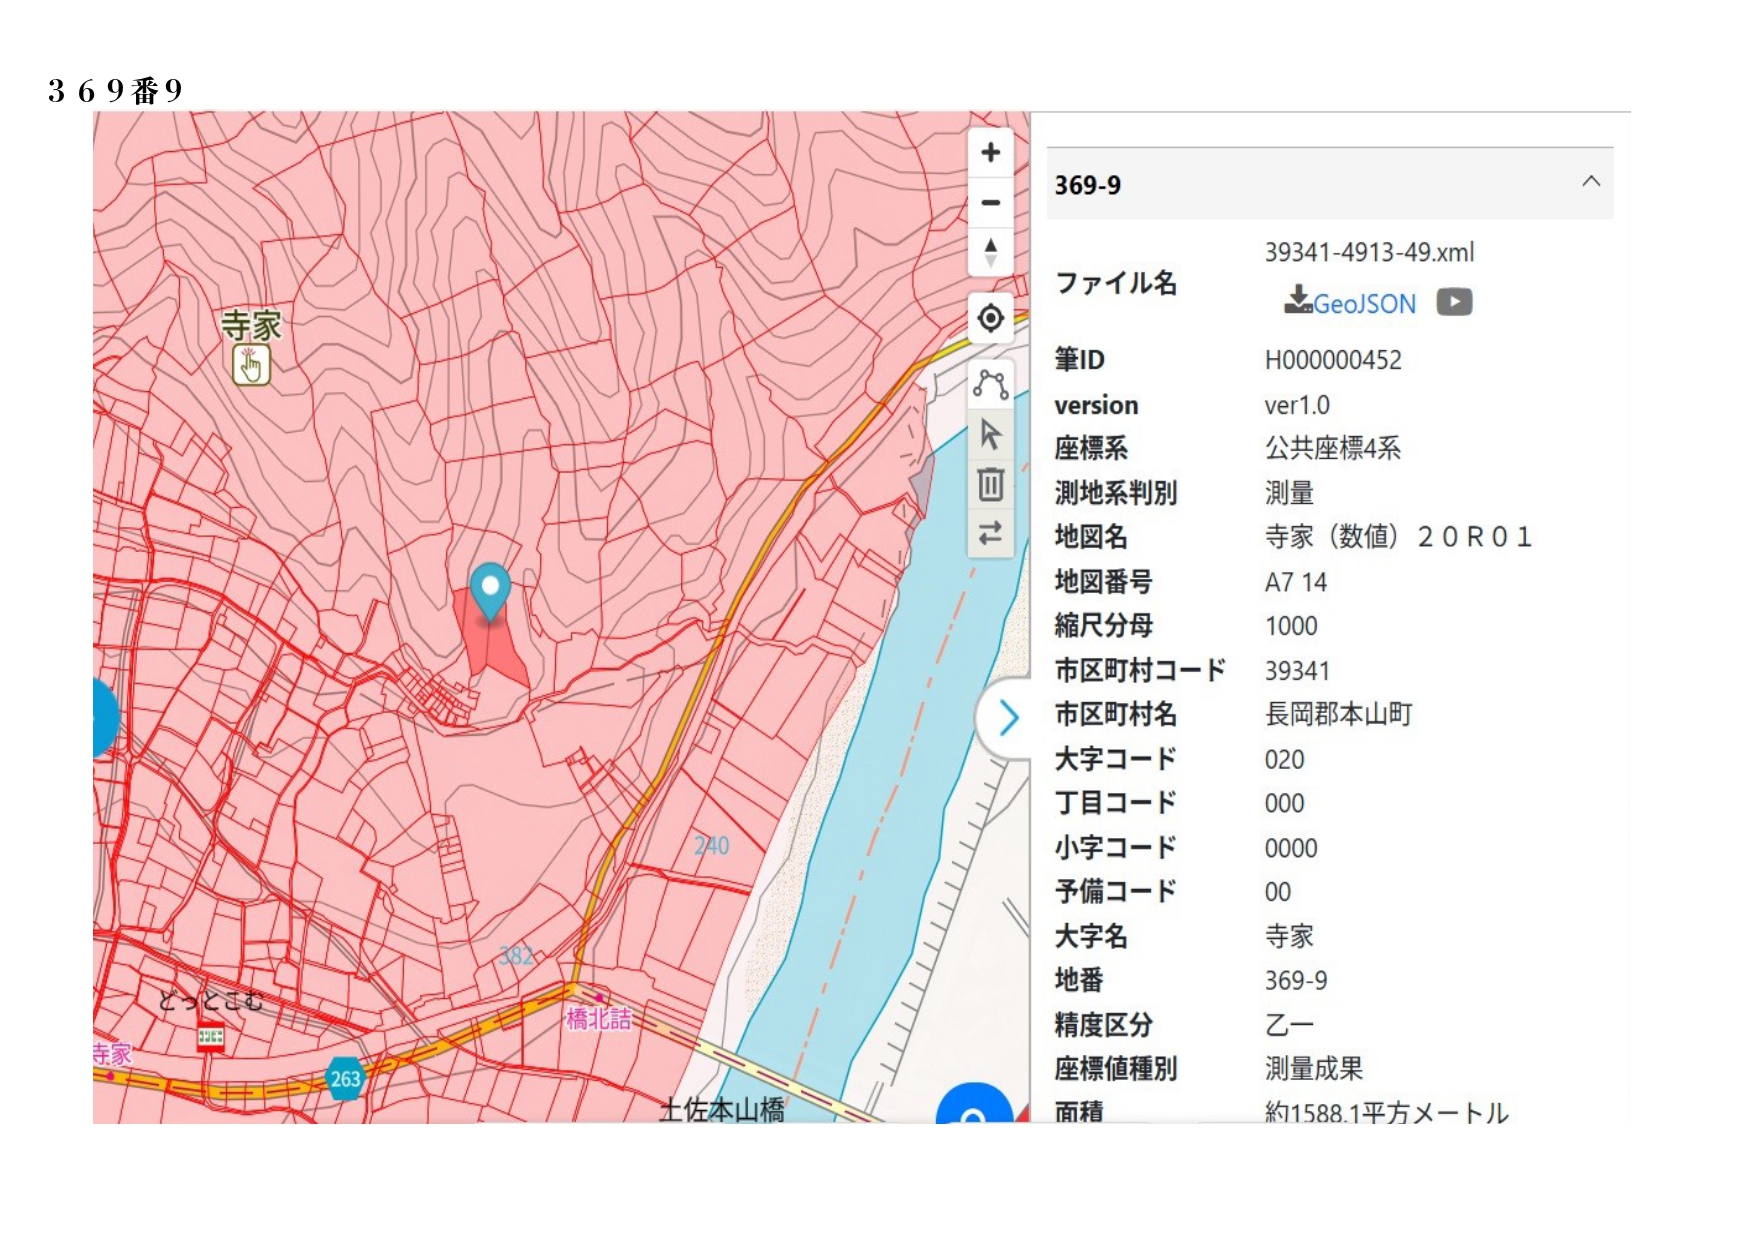
Task: Delete selection with trash can icon
Action: click(x=990, y=484)
